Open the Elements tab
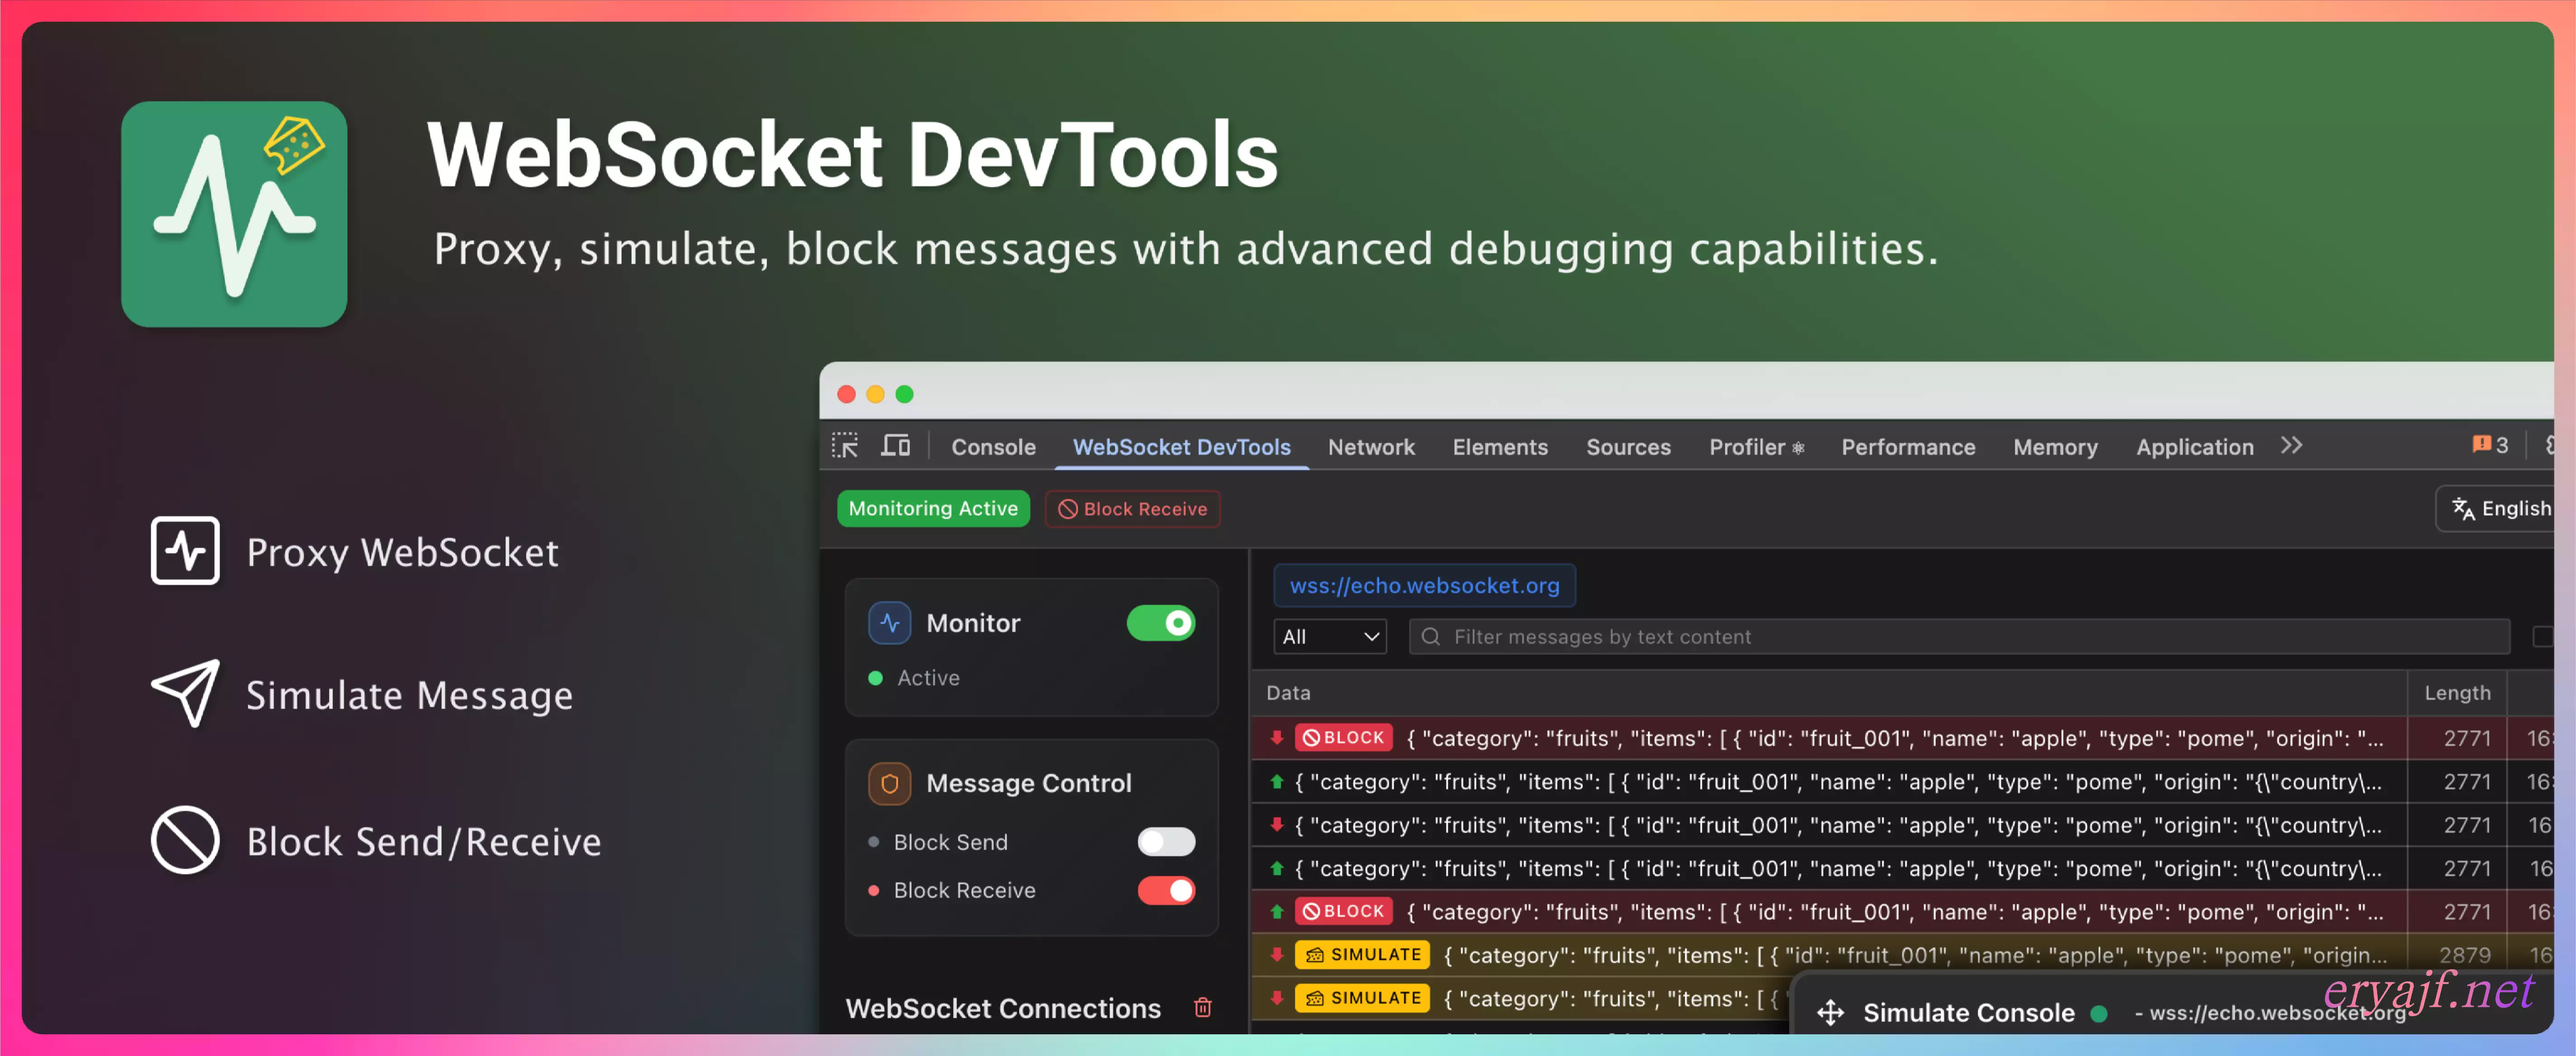This screenshot has width=2576, height=1056. [x=1500, y=447]
